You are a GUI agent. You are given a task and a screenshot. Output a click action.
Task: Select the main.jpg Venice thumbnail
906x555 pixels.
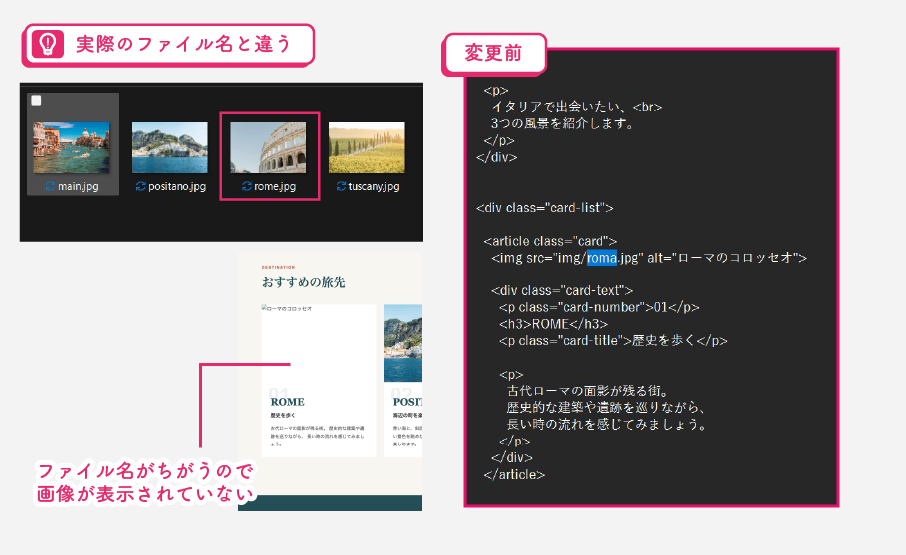pyautogui.click(x=71, y=147)
